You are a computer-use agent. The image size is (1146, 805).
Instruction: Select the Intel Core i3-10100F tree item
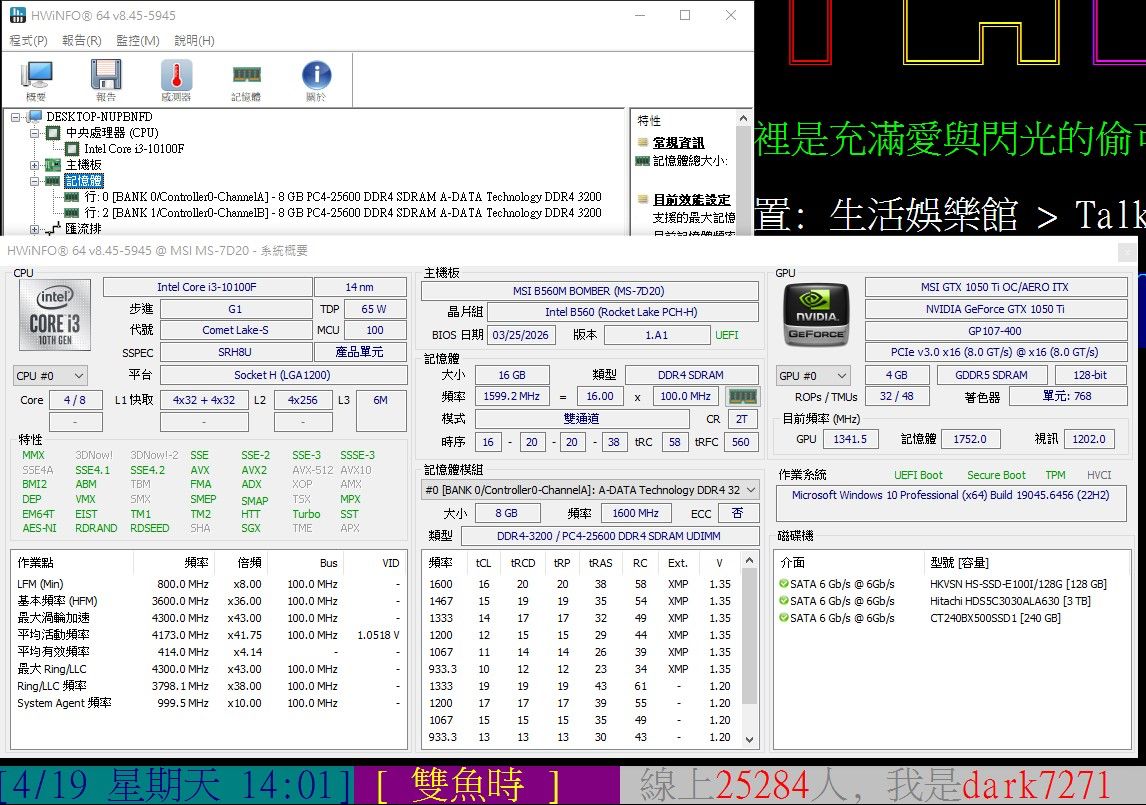tap(133, 149)
